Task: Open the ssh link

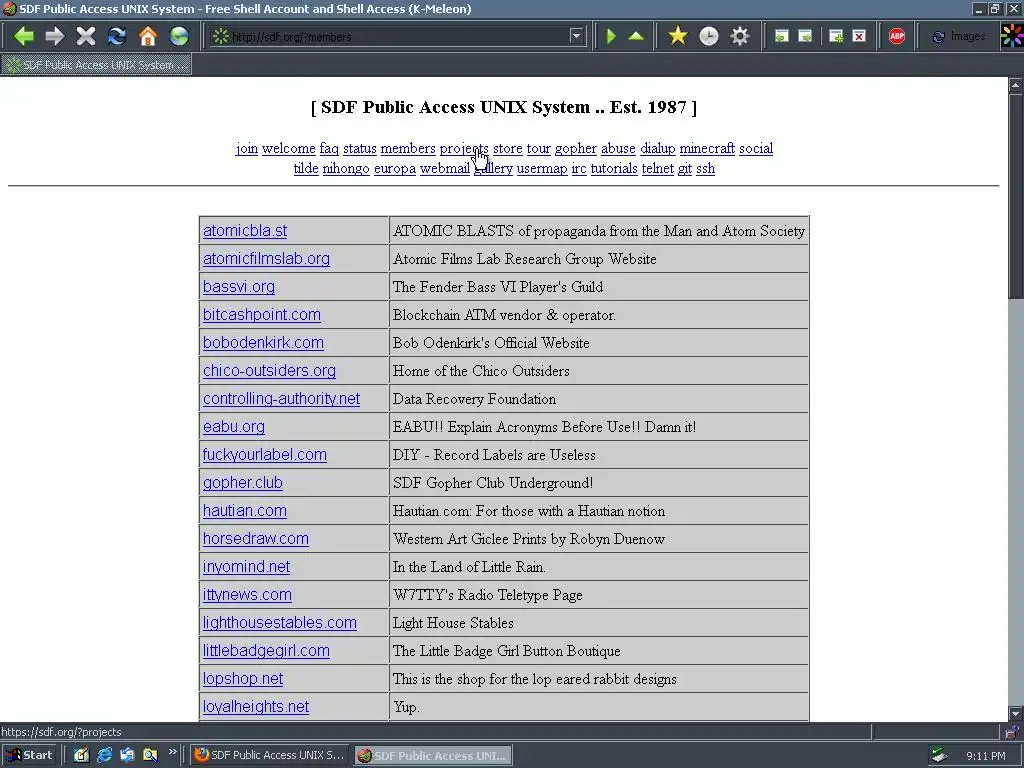Action: coord(705,168)
